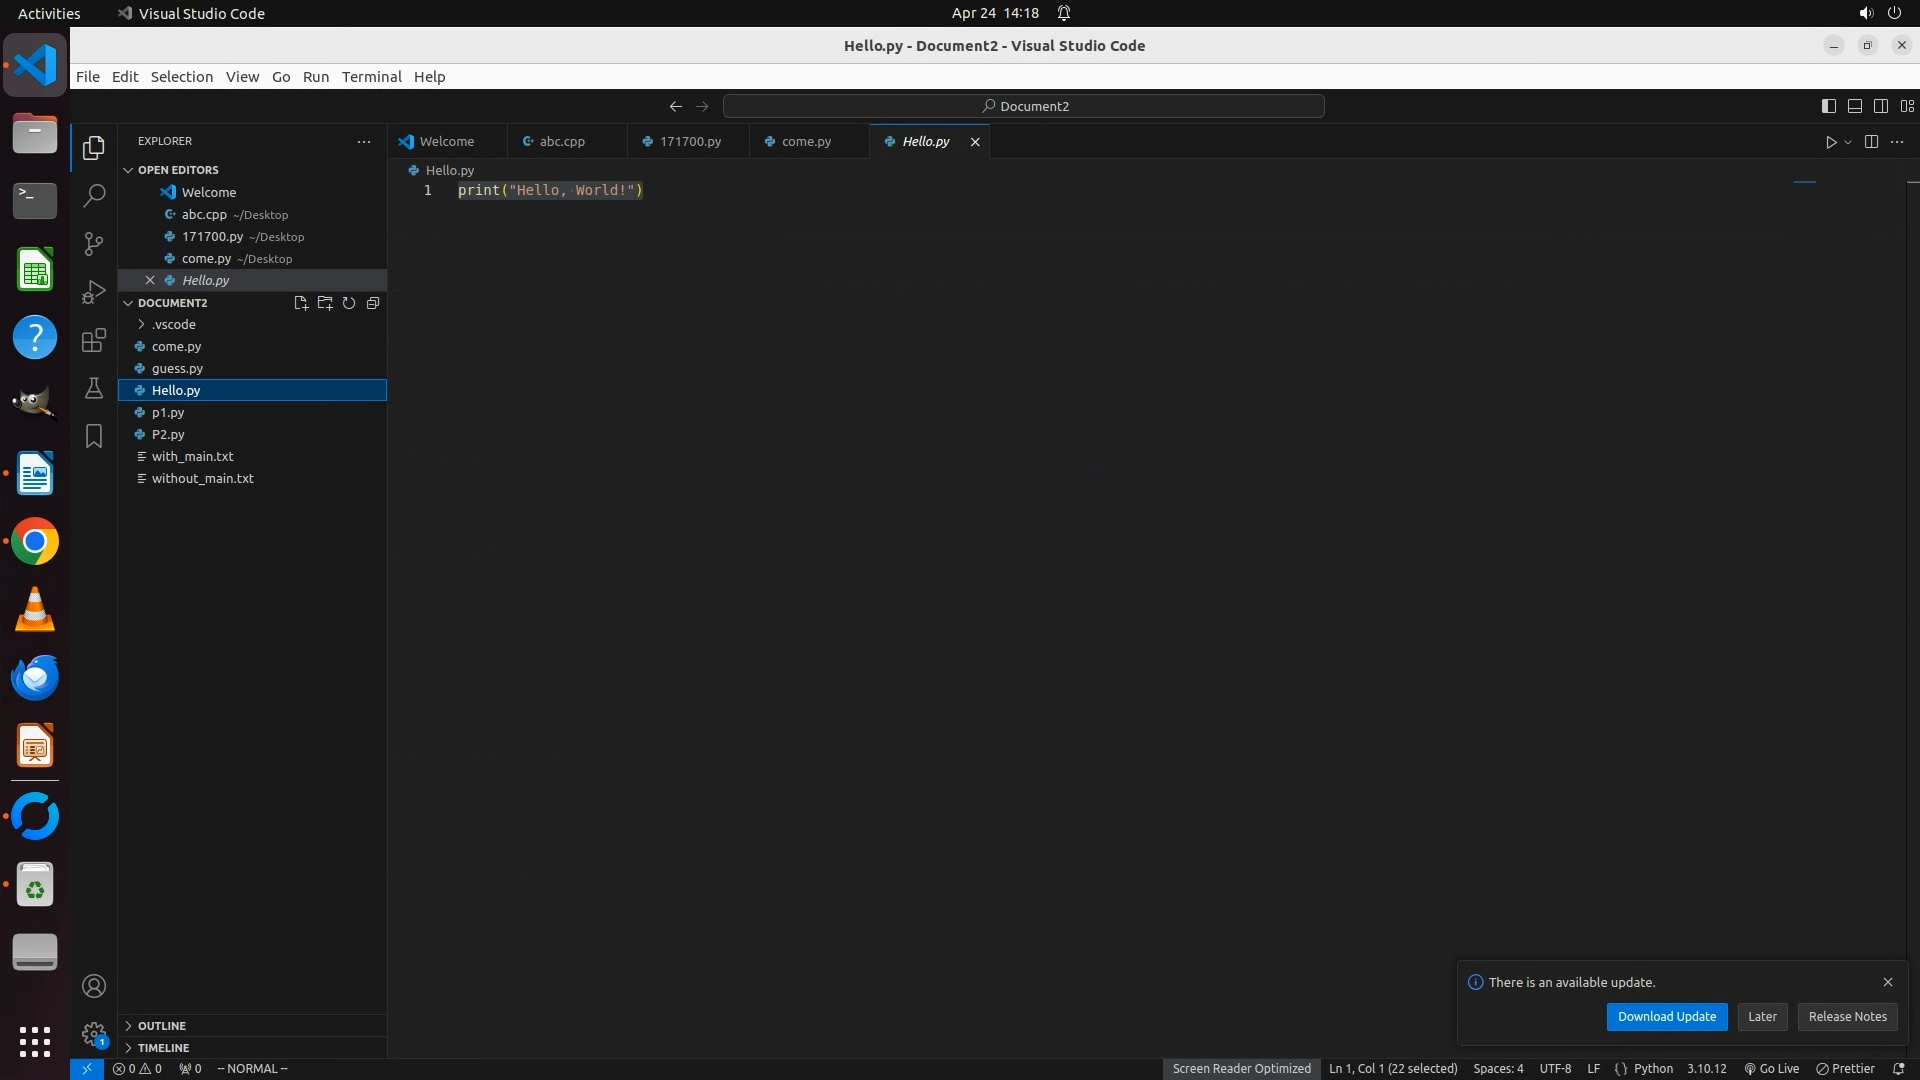Open Source Control view
1920x1080 pixels.
(x=94, y=244)
